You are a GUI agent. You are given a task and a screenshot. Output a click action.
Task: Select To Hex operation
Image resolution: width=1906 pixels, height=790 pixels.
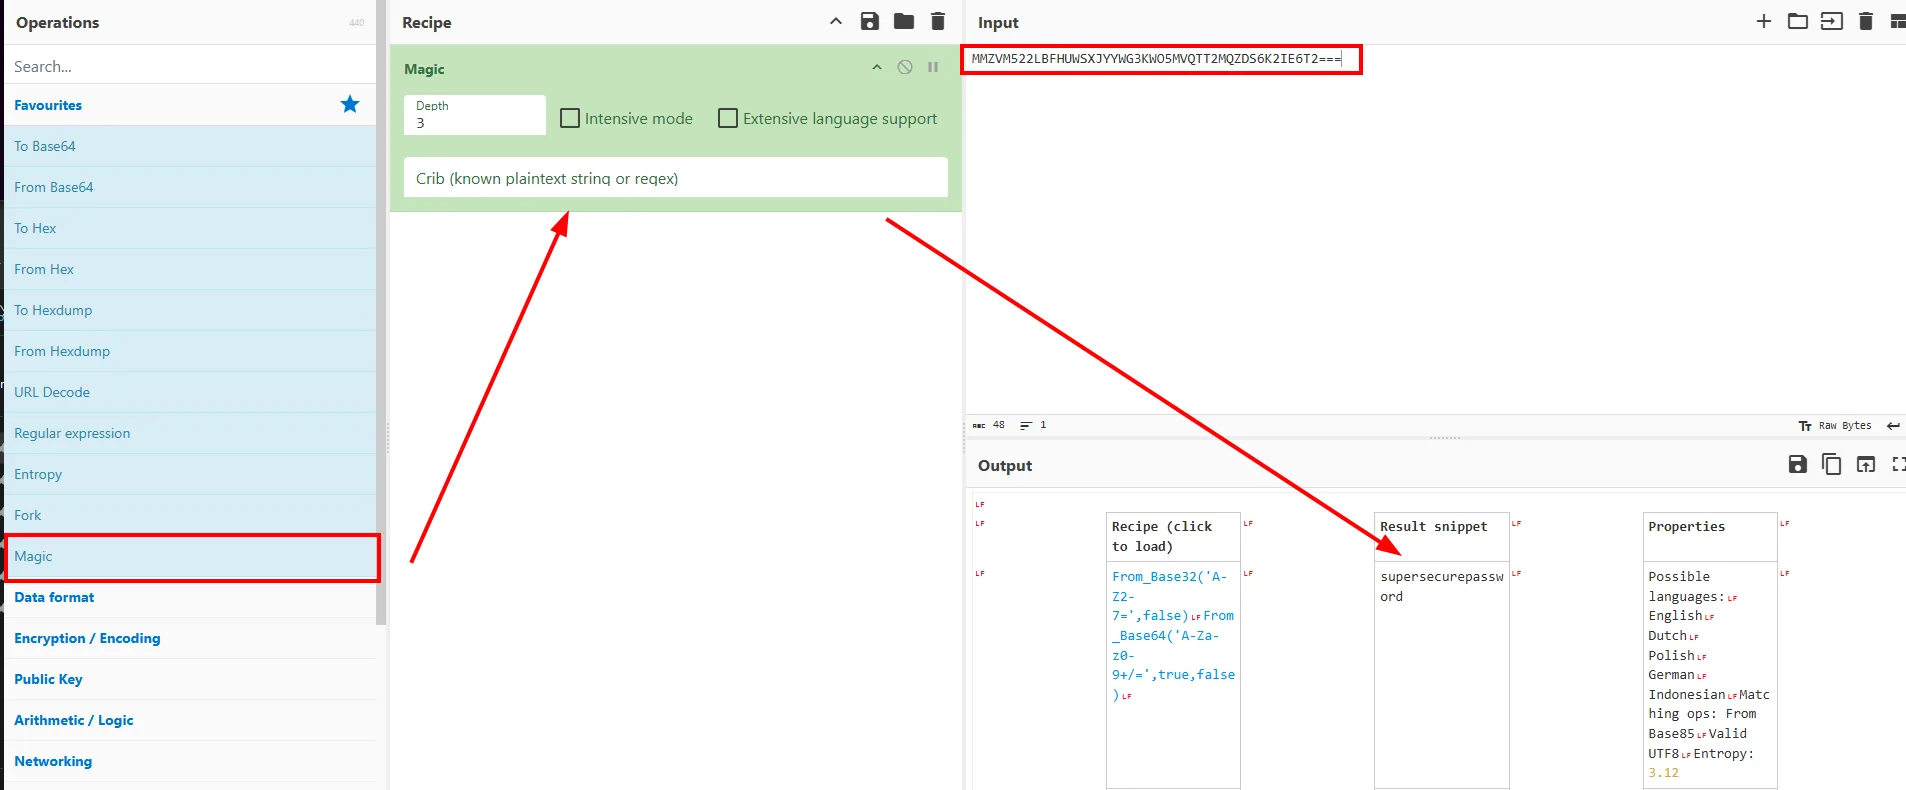tap(190, 228)
